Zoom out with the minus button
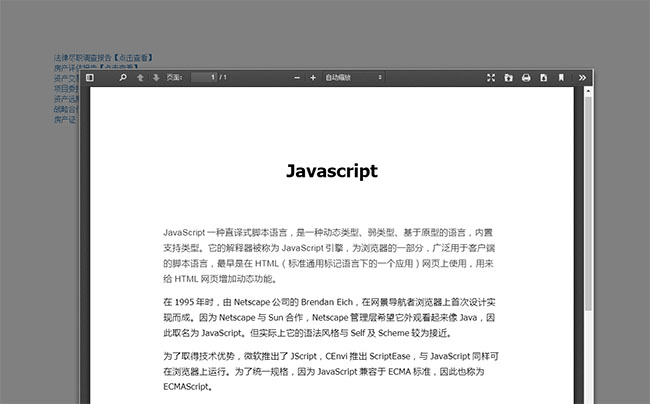The image size is (650, 404). 298,77
